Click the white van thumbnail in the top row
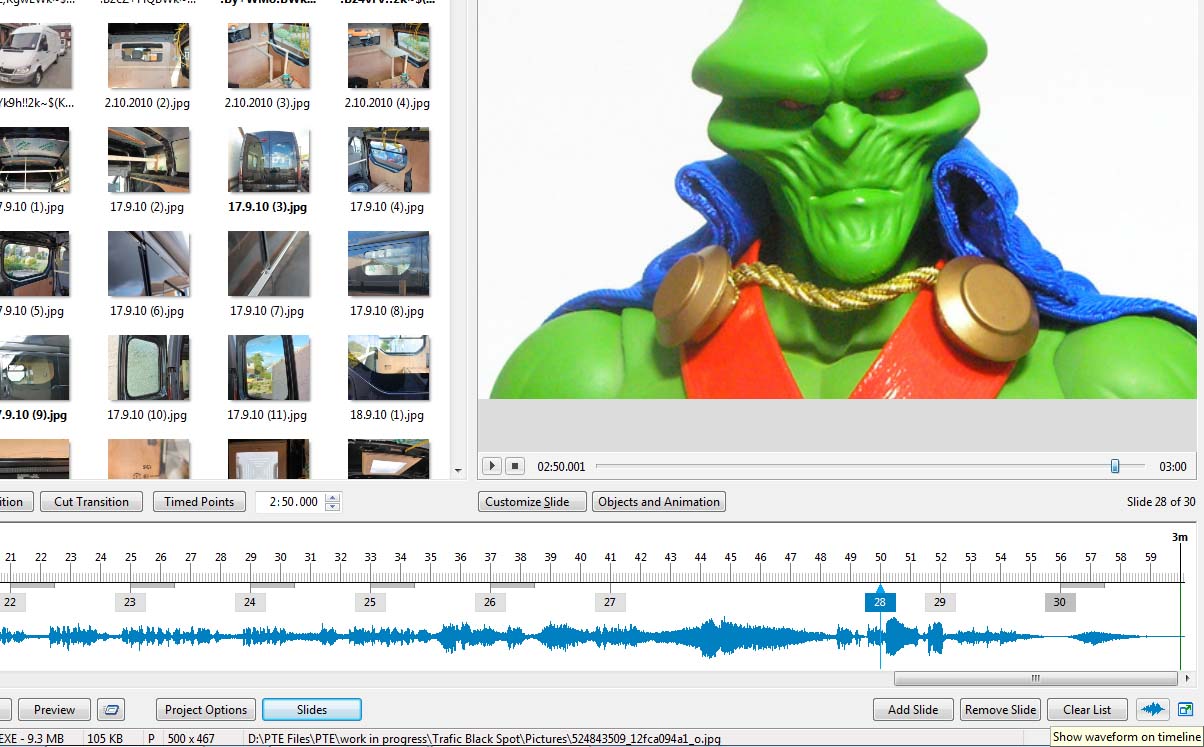Viewport: 1204px width, 747px height. click(x=35, y=56)
